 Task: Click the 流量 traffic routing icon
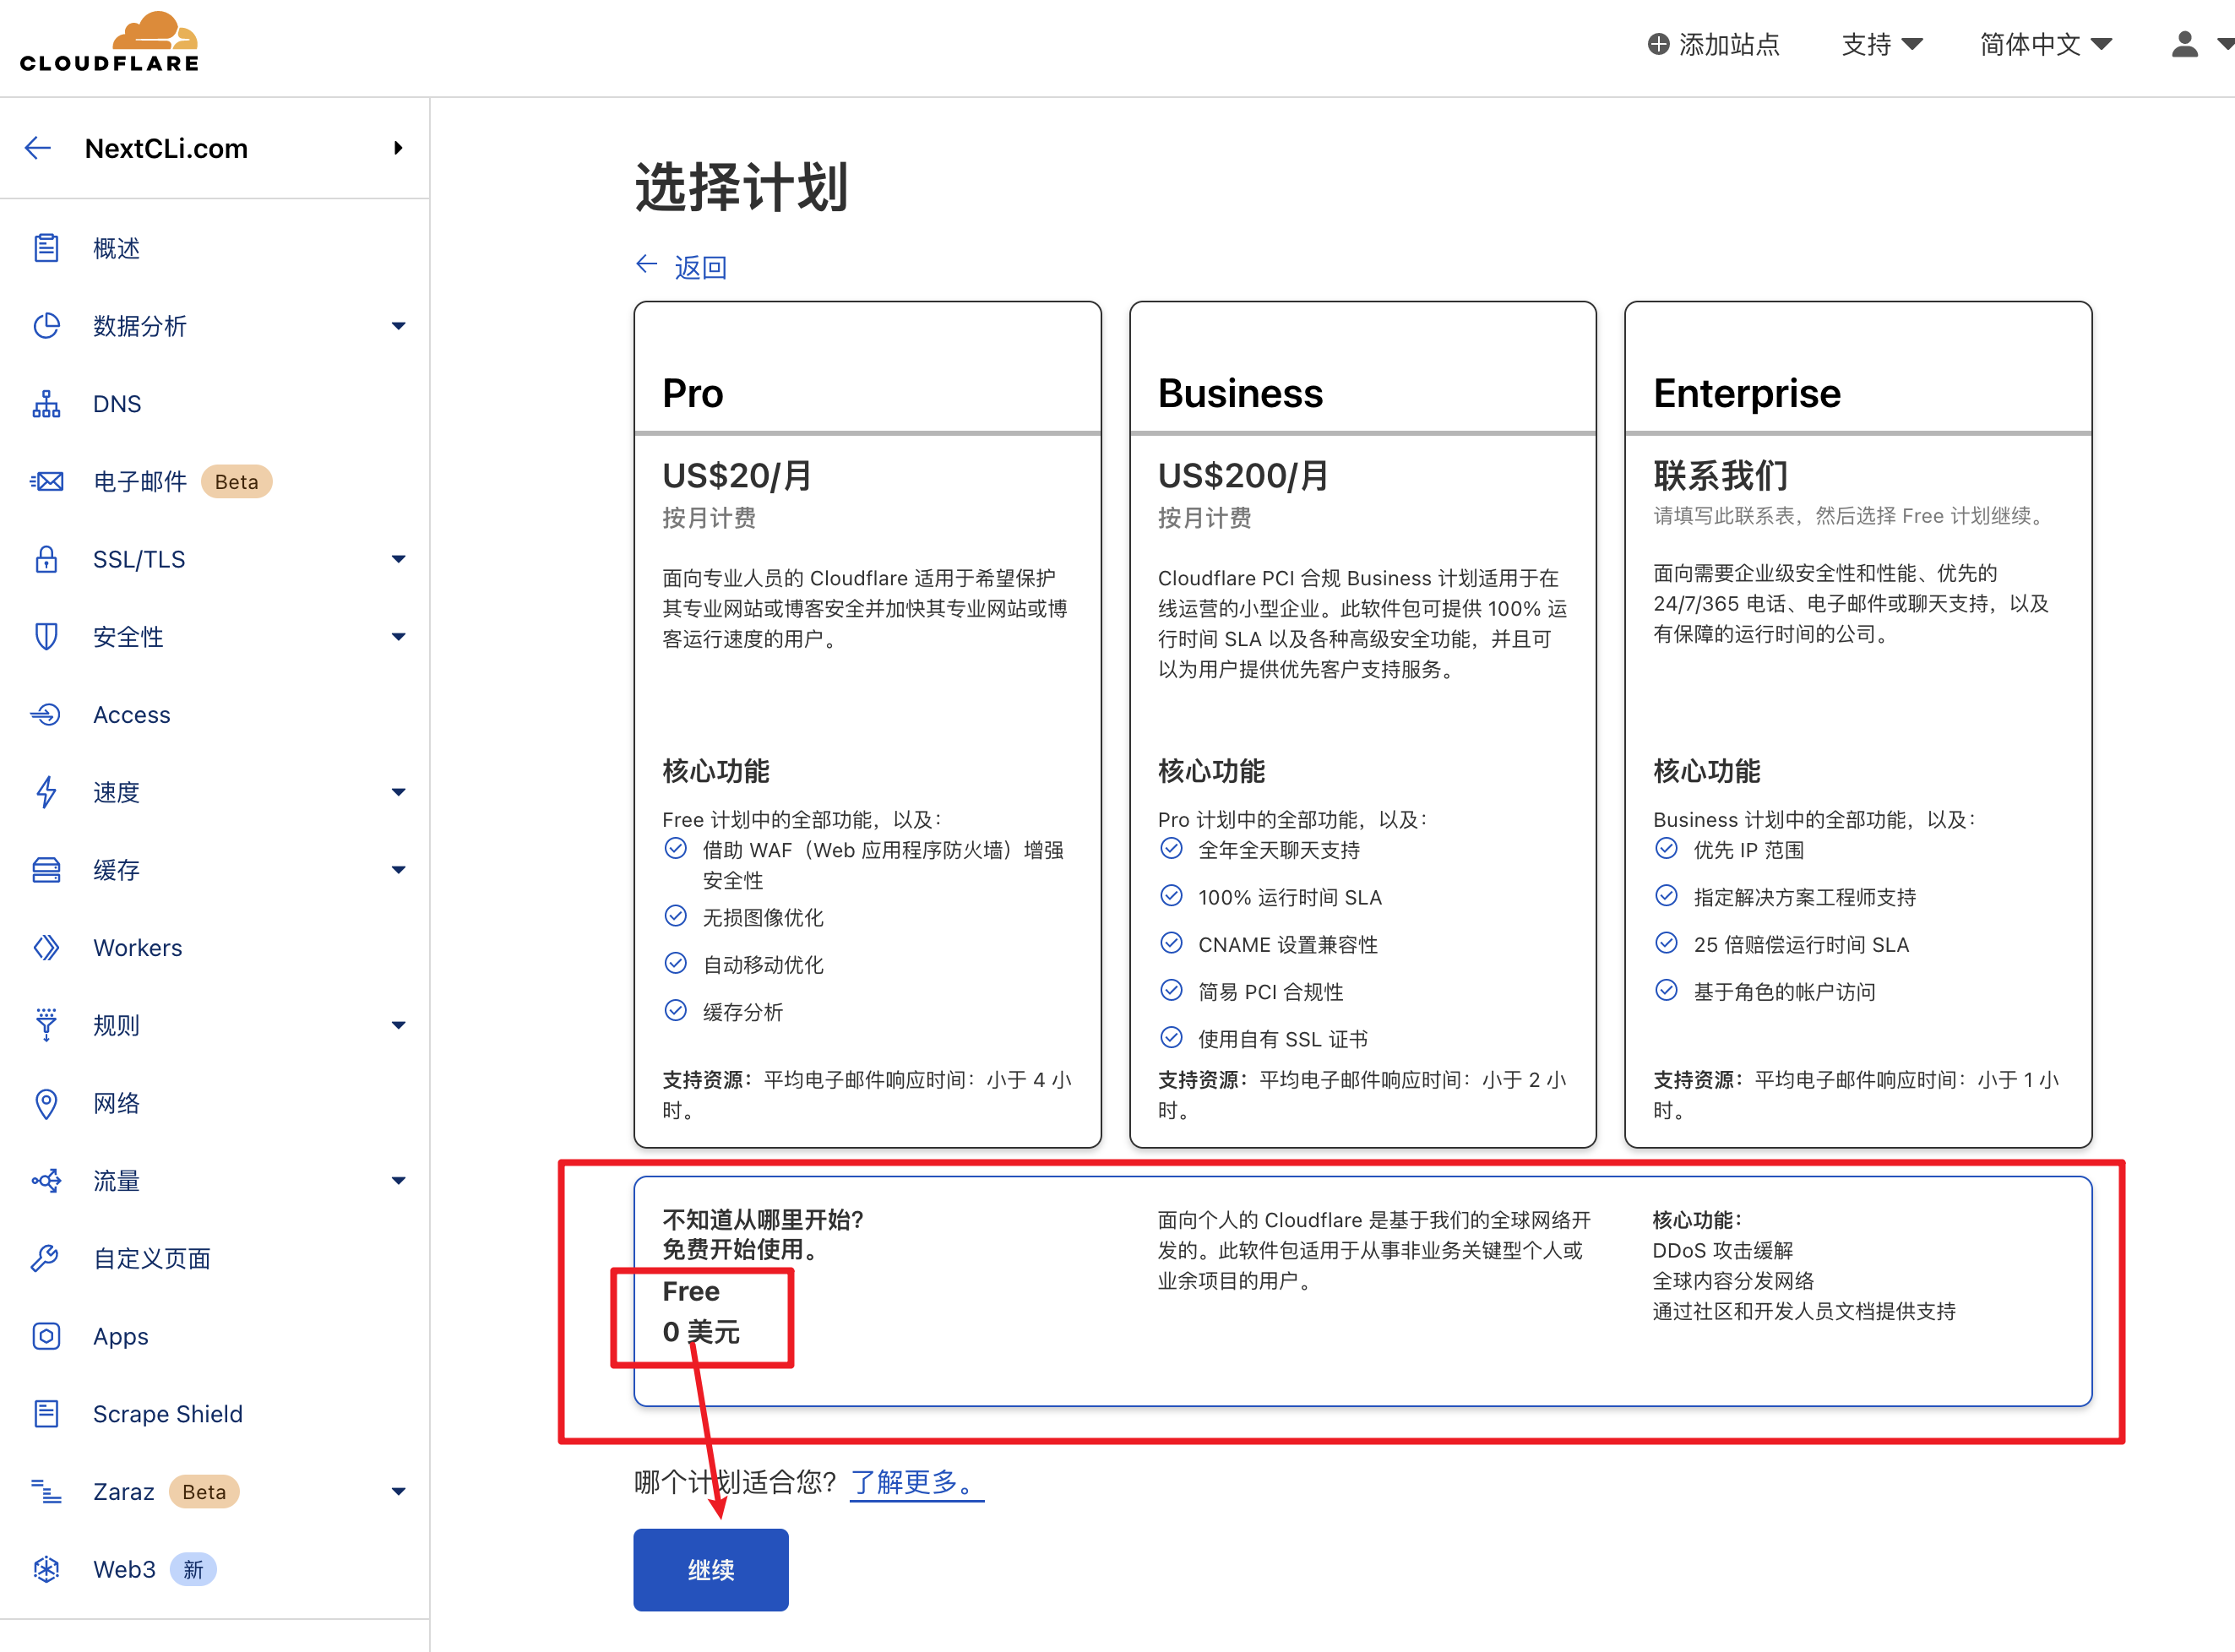point(46,1181)
